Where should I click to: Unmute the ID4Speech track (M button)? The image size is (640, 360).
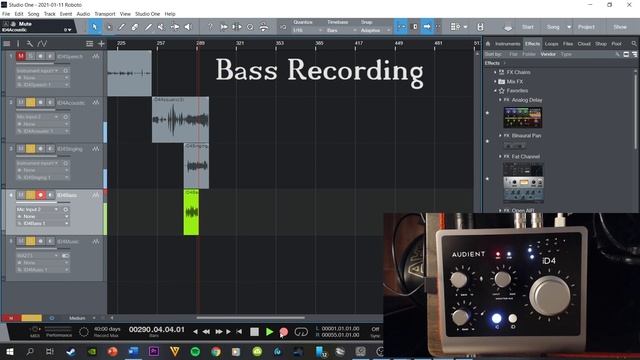(x=20, y=56)
